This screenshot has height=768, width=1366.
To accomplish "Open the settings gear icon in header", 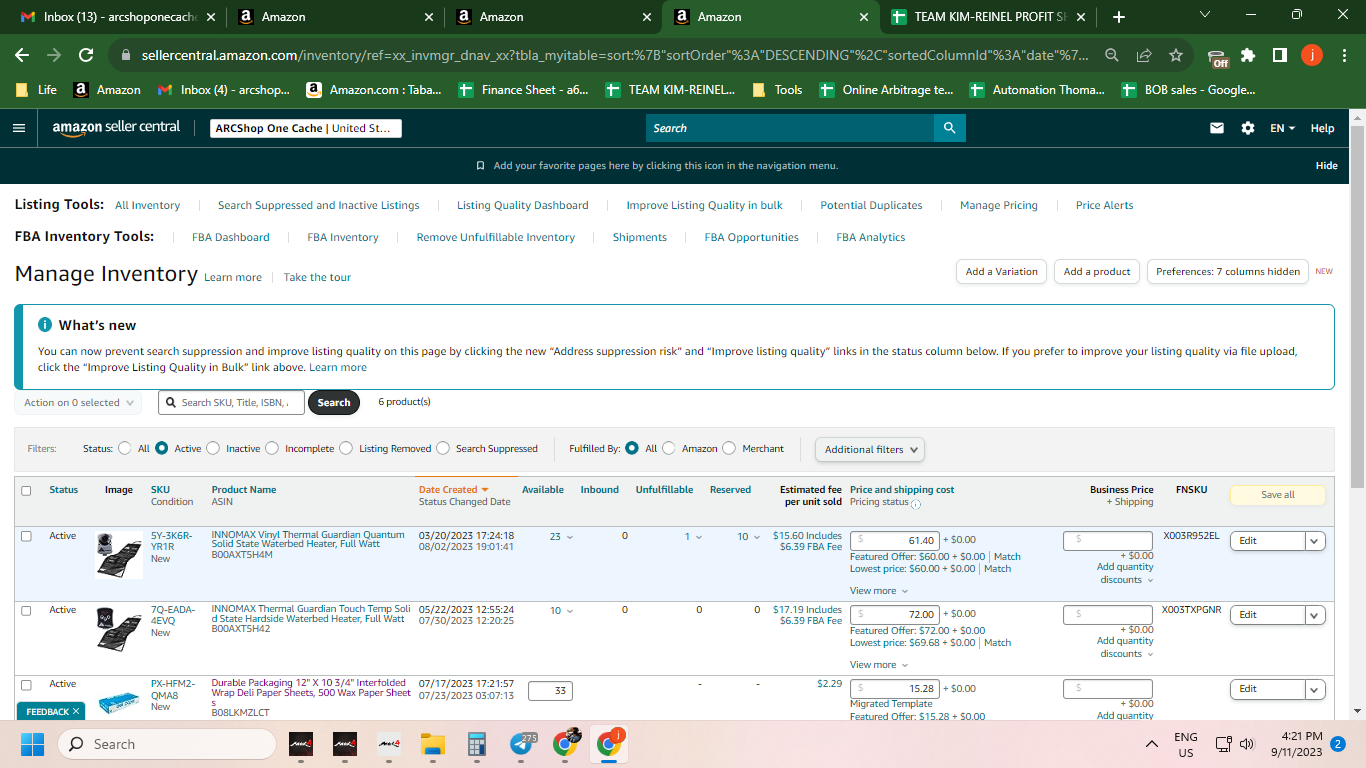I will [1248, 128].
